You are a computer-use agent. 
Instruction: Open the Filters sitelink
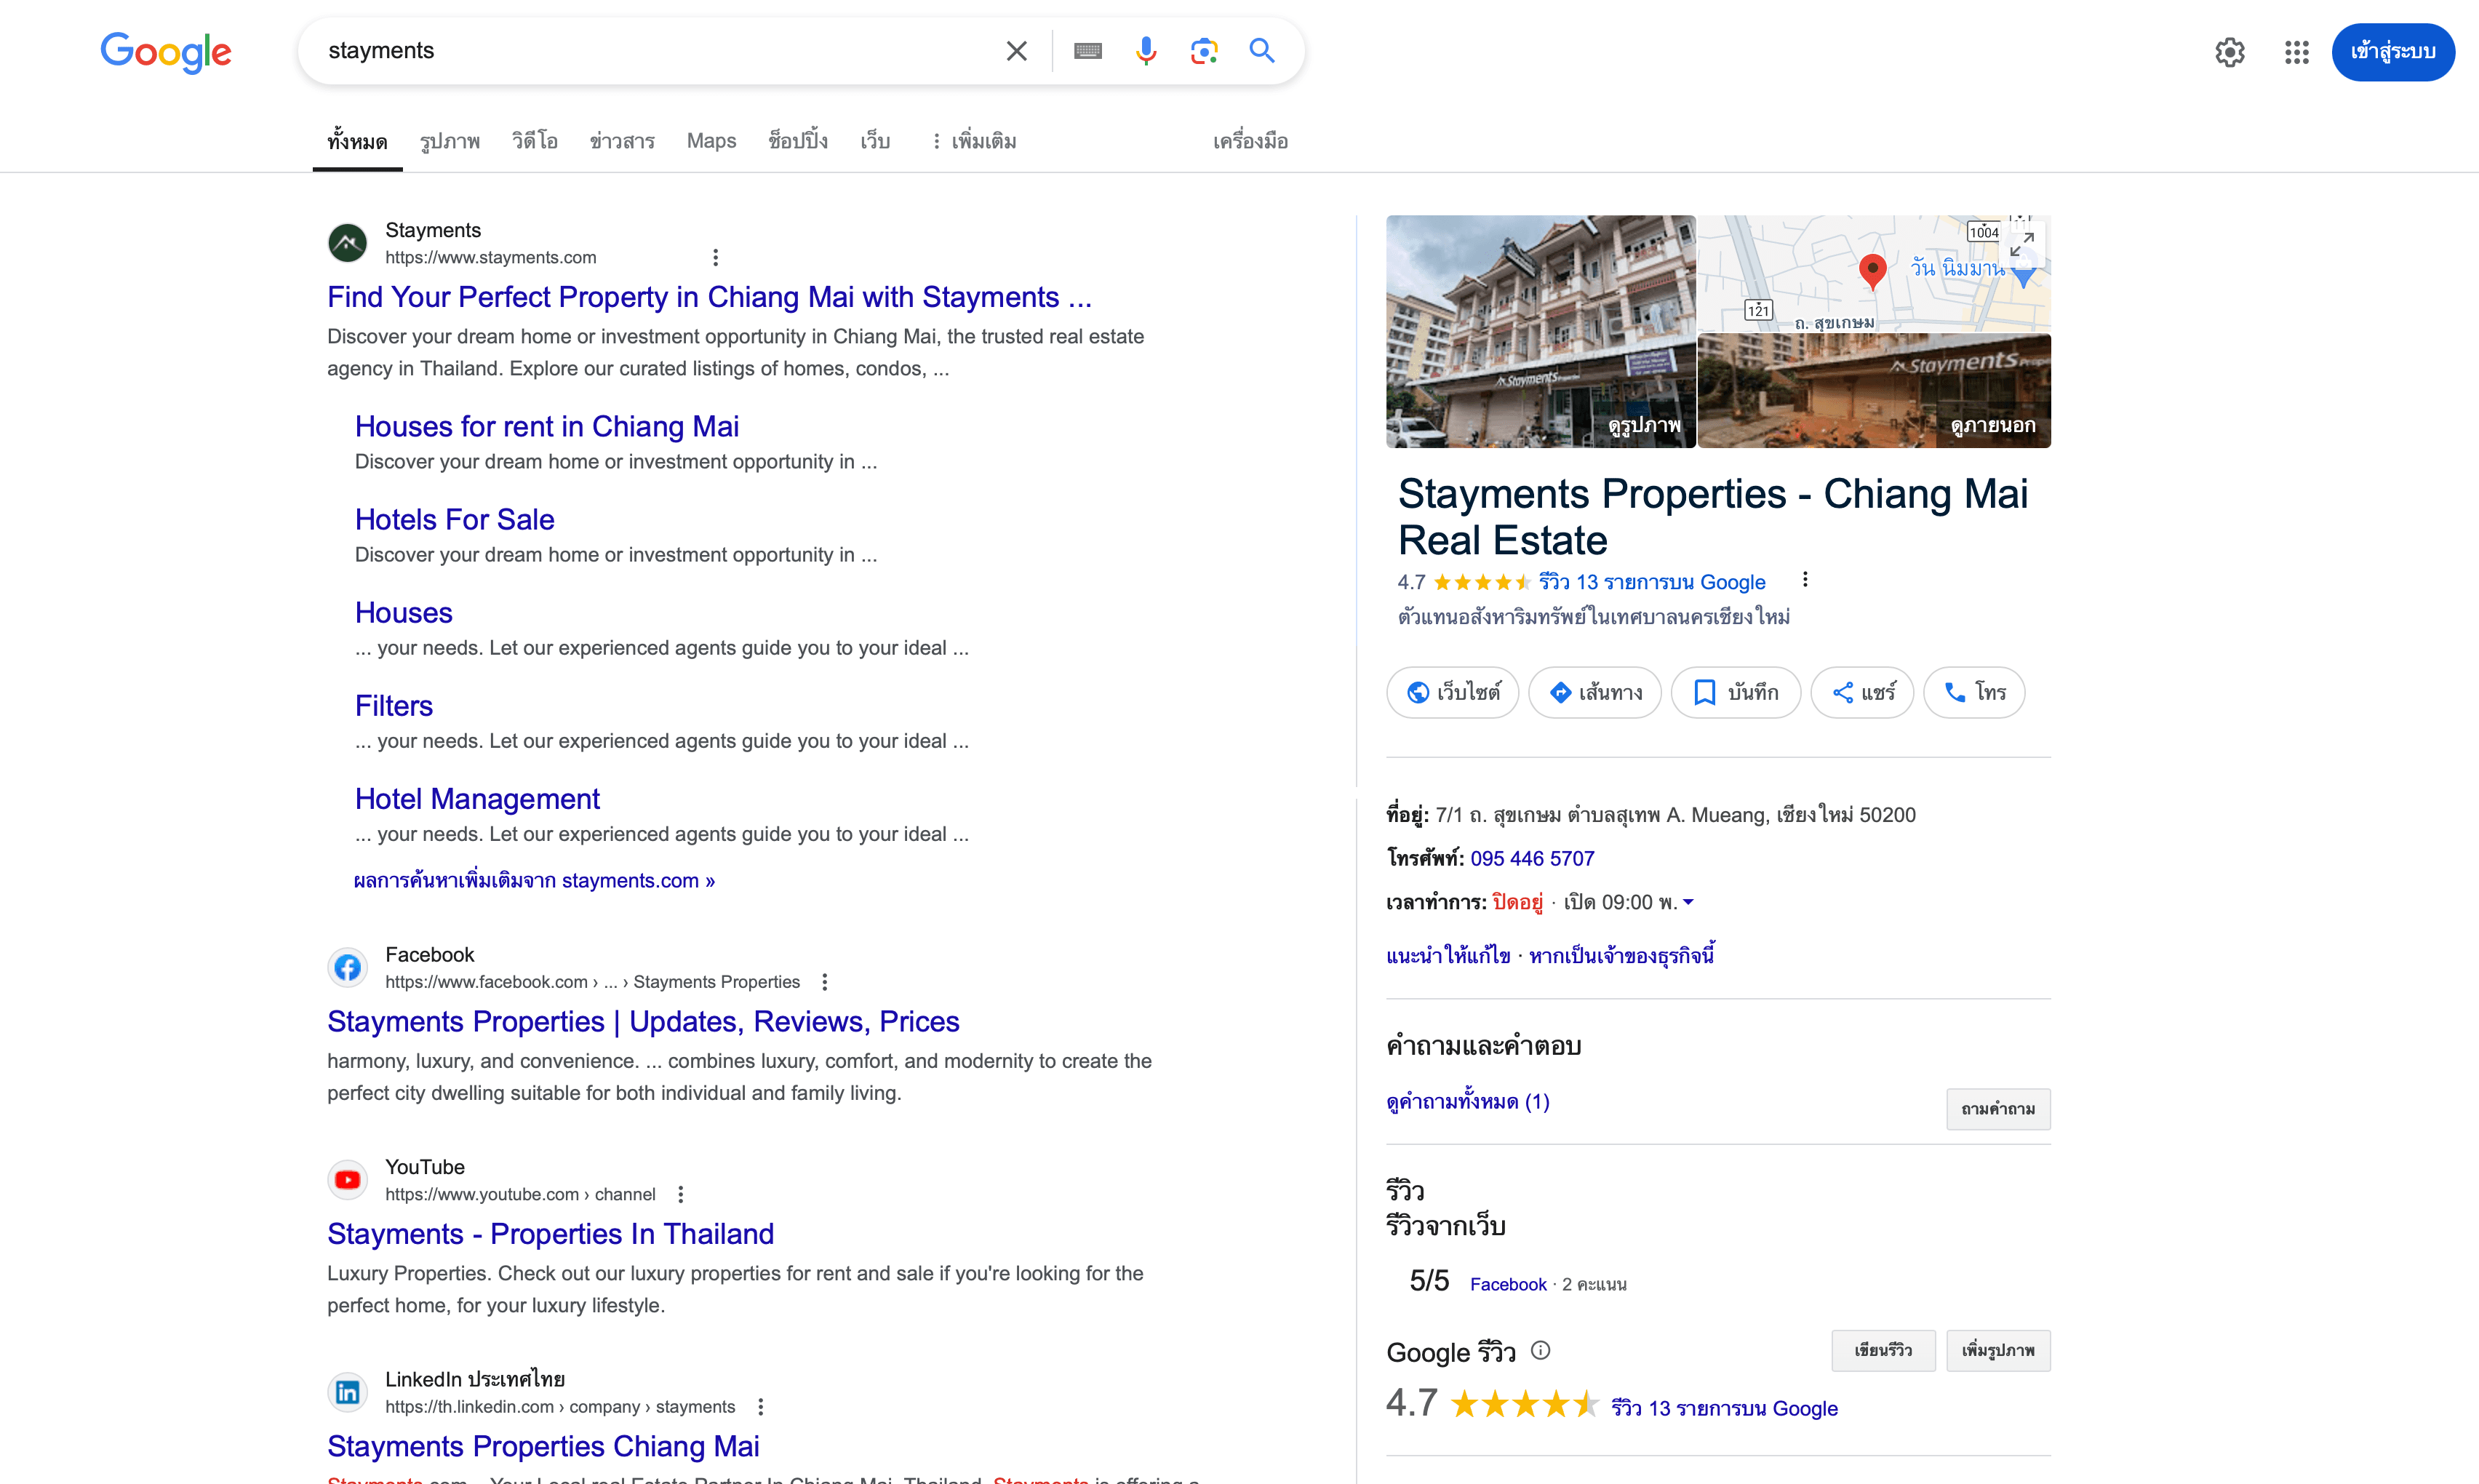(393, 706)
